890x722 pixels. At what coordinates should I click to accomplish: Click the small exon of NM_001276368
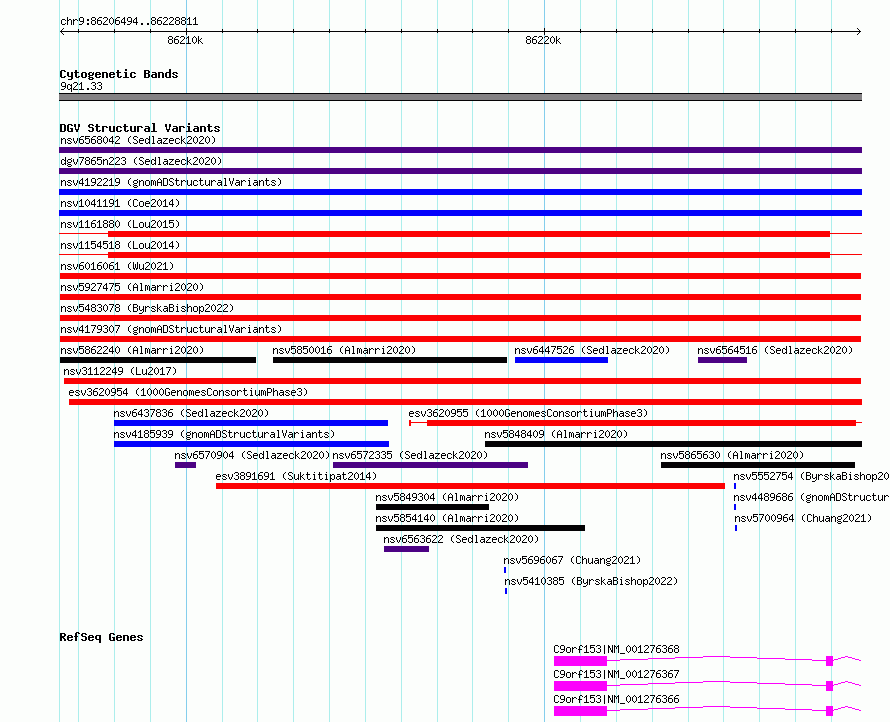(x=829, y=661)
